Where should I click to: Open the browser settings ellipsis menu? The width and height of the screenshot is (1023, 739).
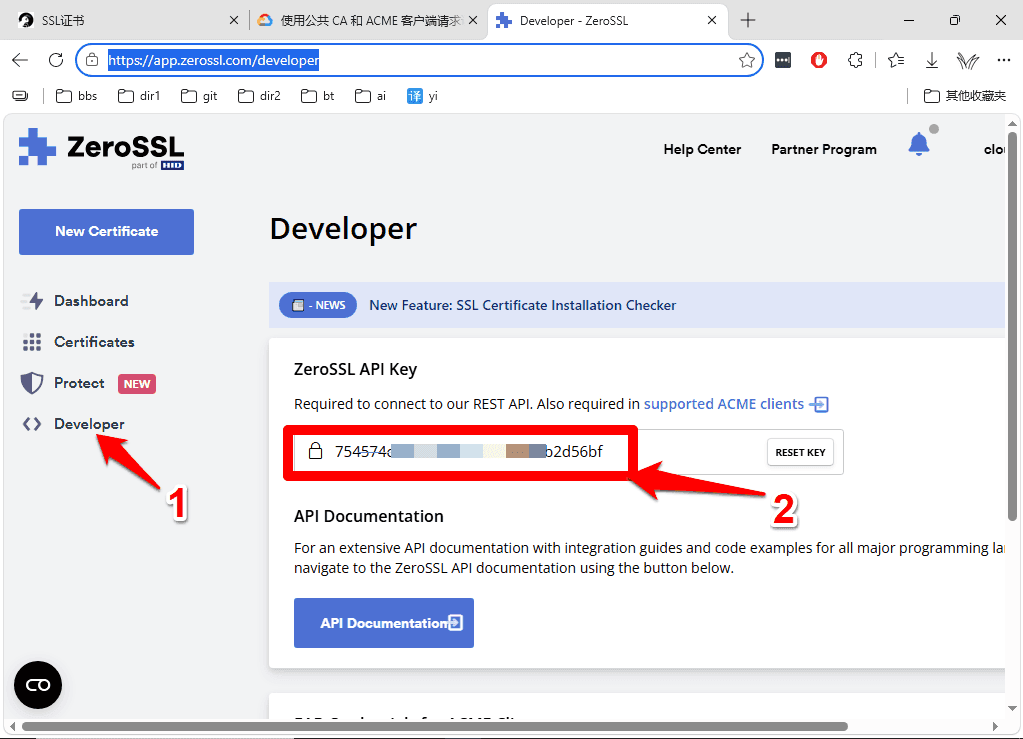point(1003,61)
